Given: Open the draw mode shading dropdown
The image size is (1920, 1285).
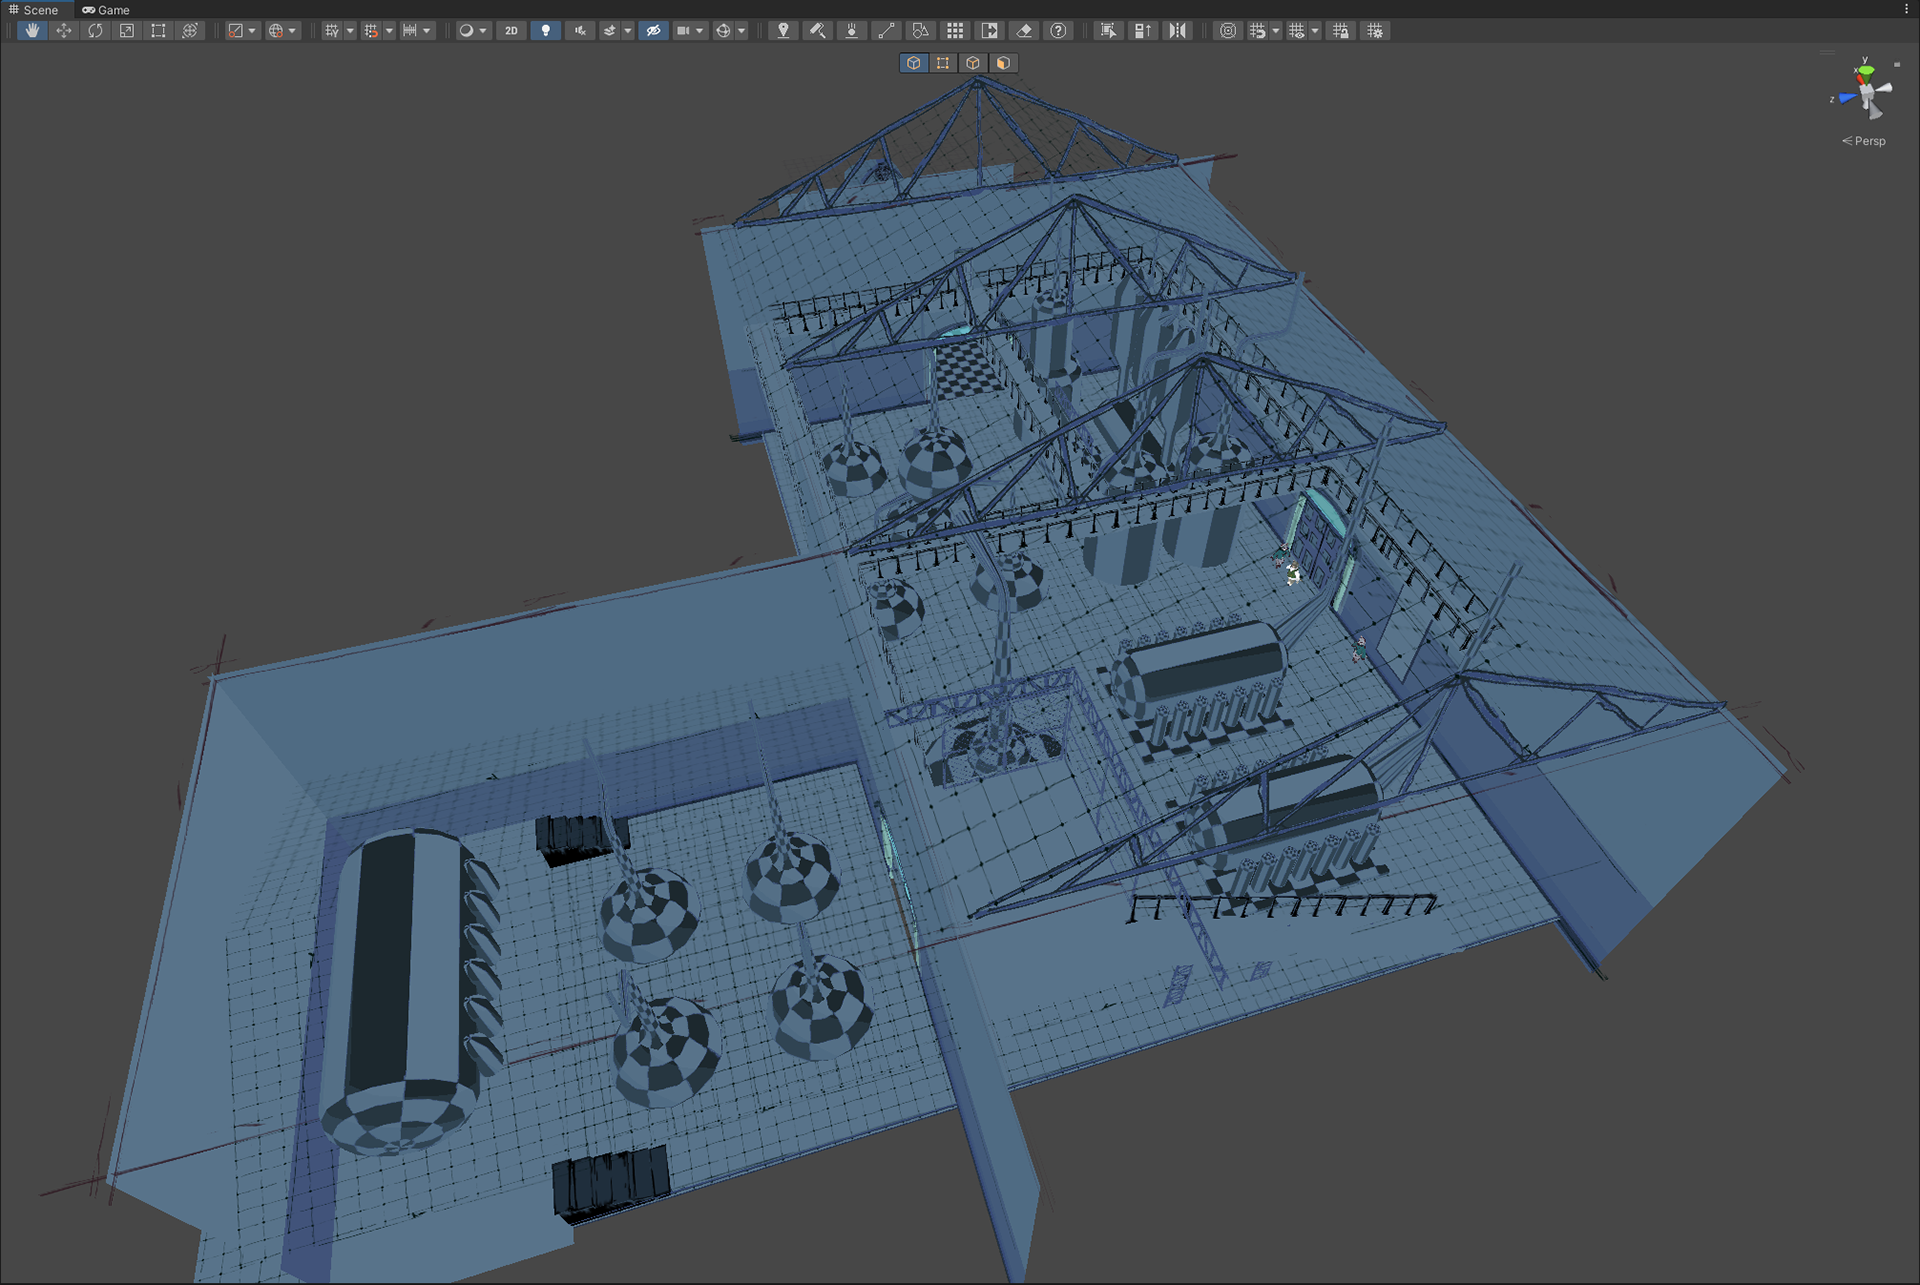Looking at the screenshot, I should point(483,31).
